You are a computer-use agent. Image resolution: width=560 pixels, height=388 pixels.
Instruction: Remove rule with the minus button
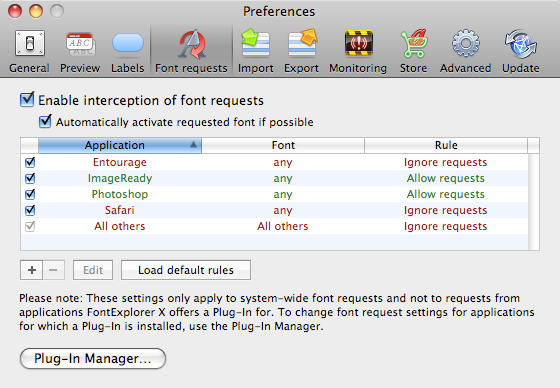[54, 270]
